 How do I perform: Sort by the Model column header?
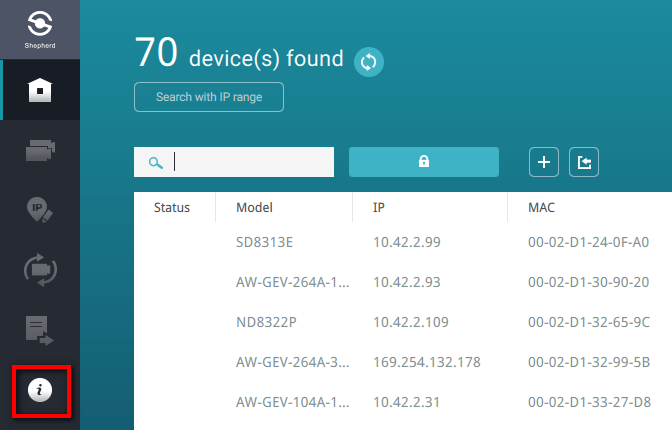[x=254, y=208]
